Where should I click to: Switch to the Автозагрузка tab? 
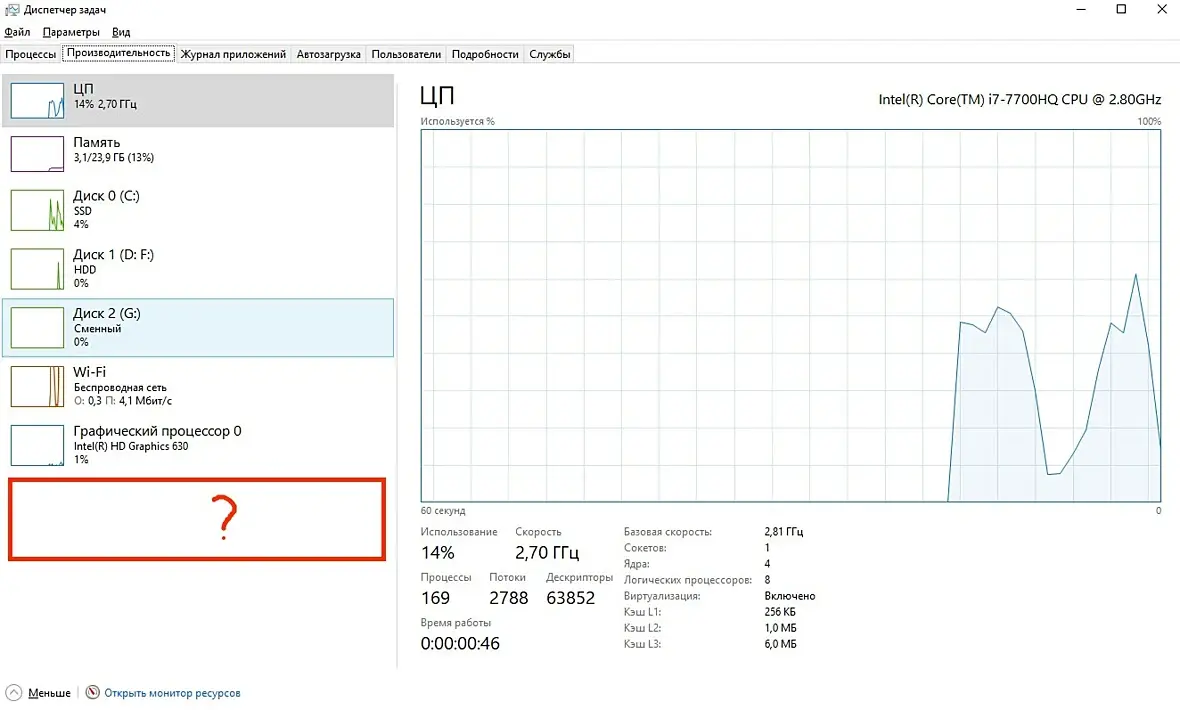click(x=329, y=54)
